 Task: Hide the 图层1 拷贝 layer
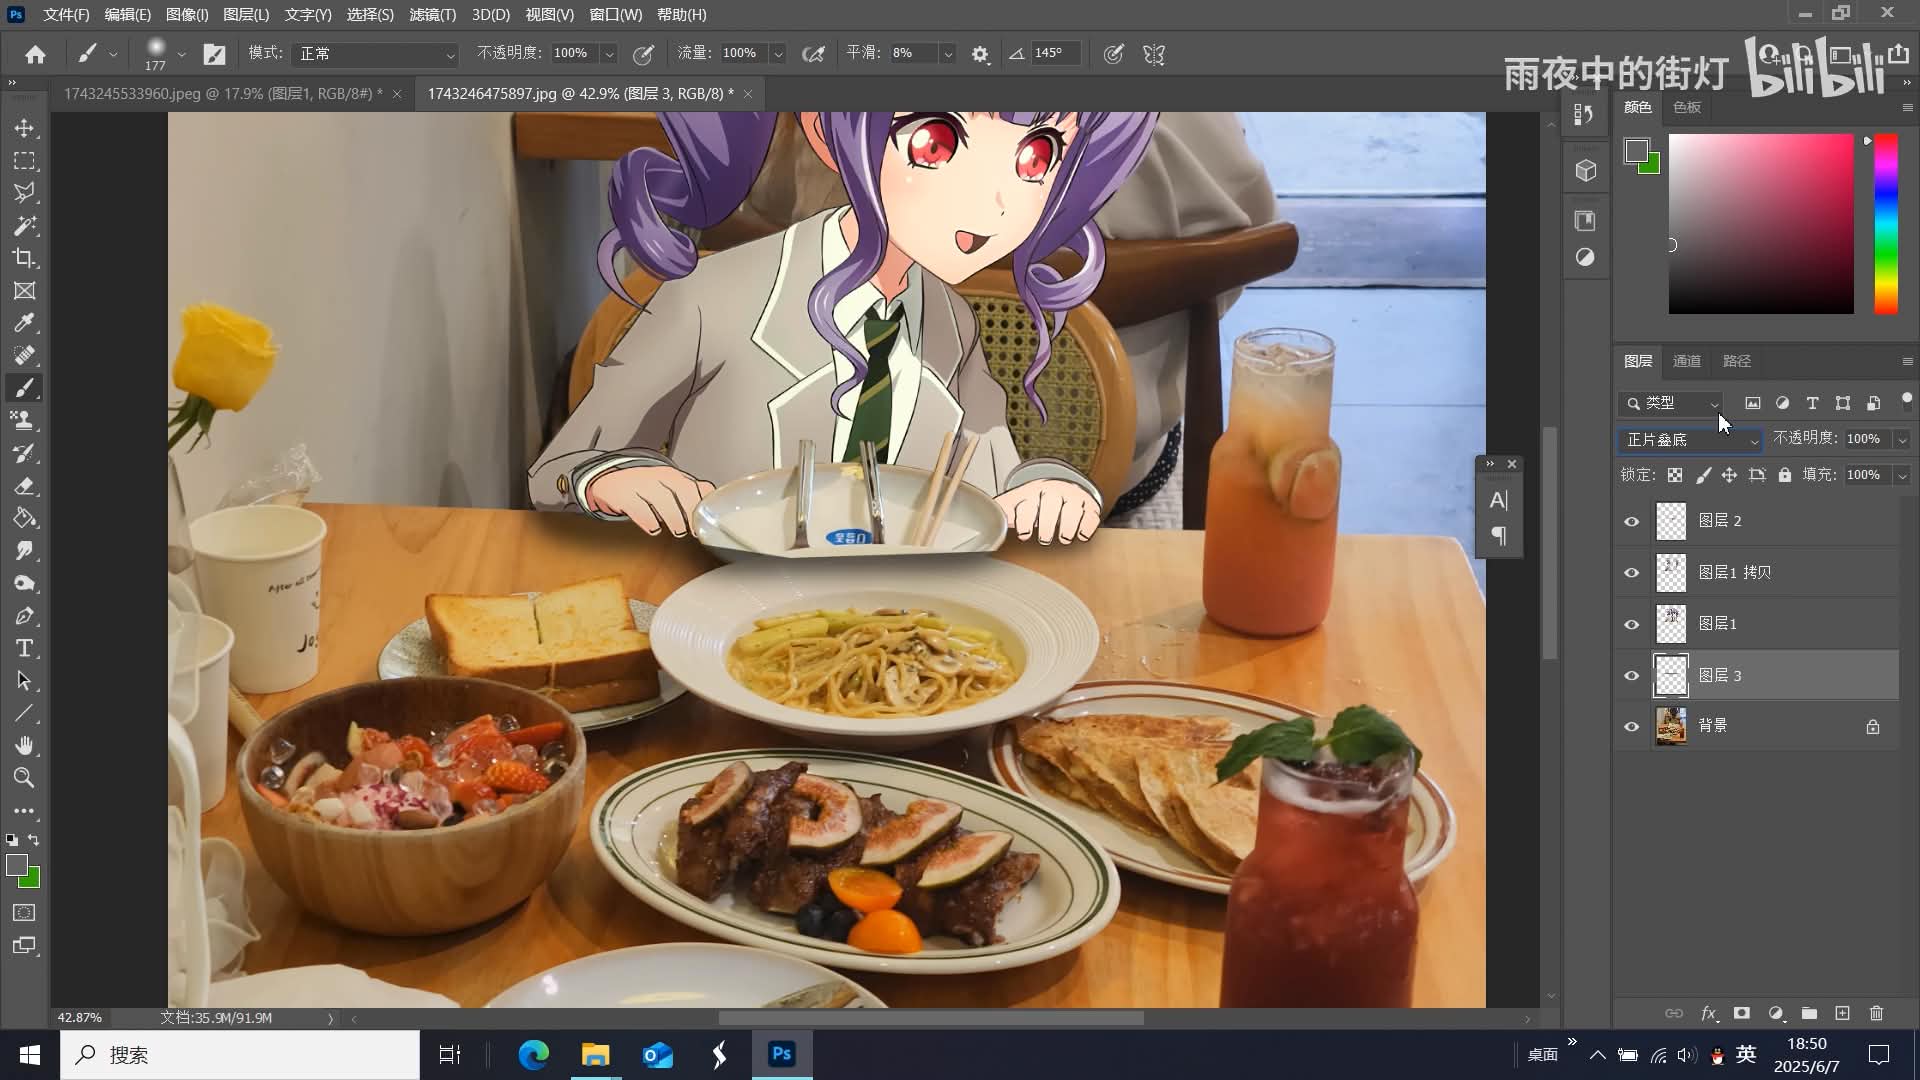coord(1632,573)
